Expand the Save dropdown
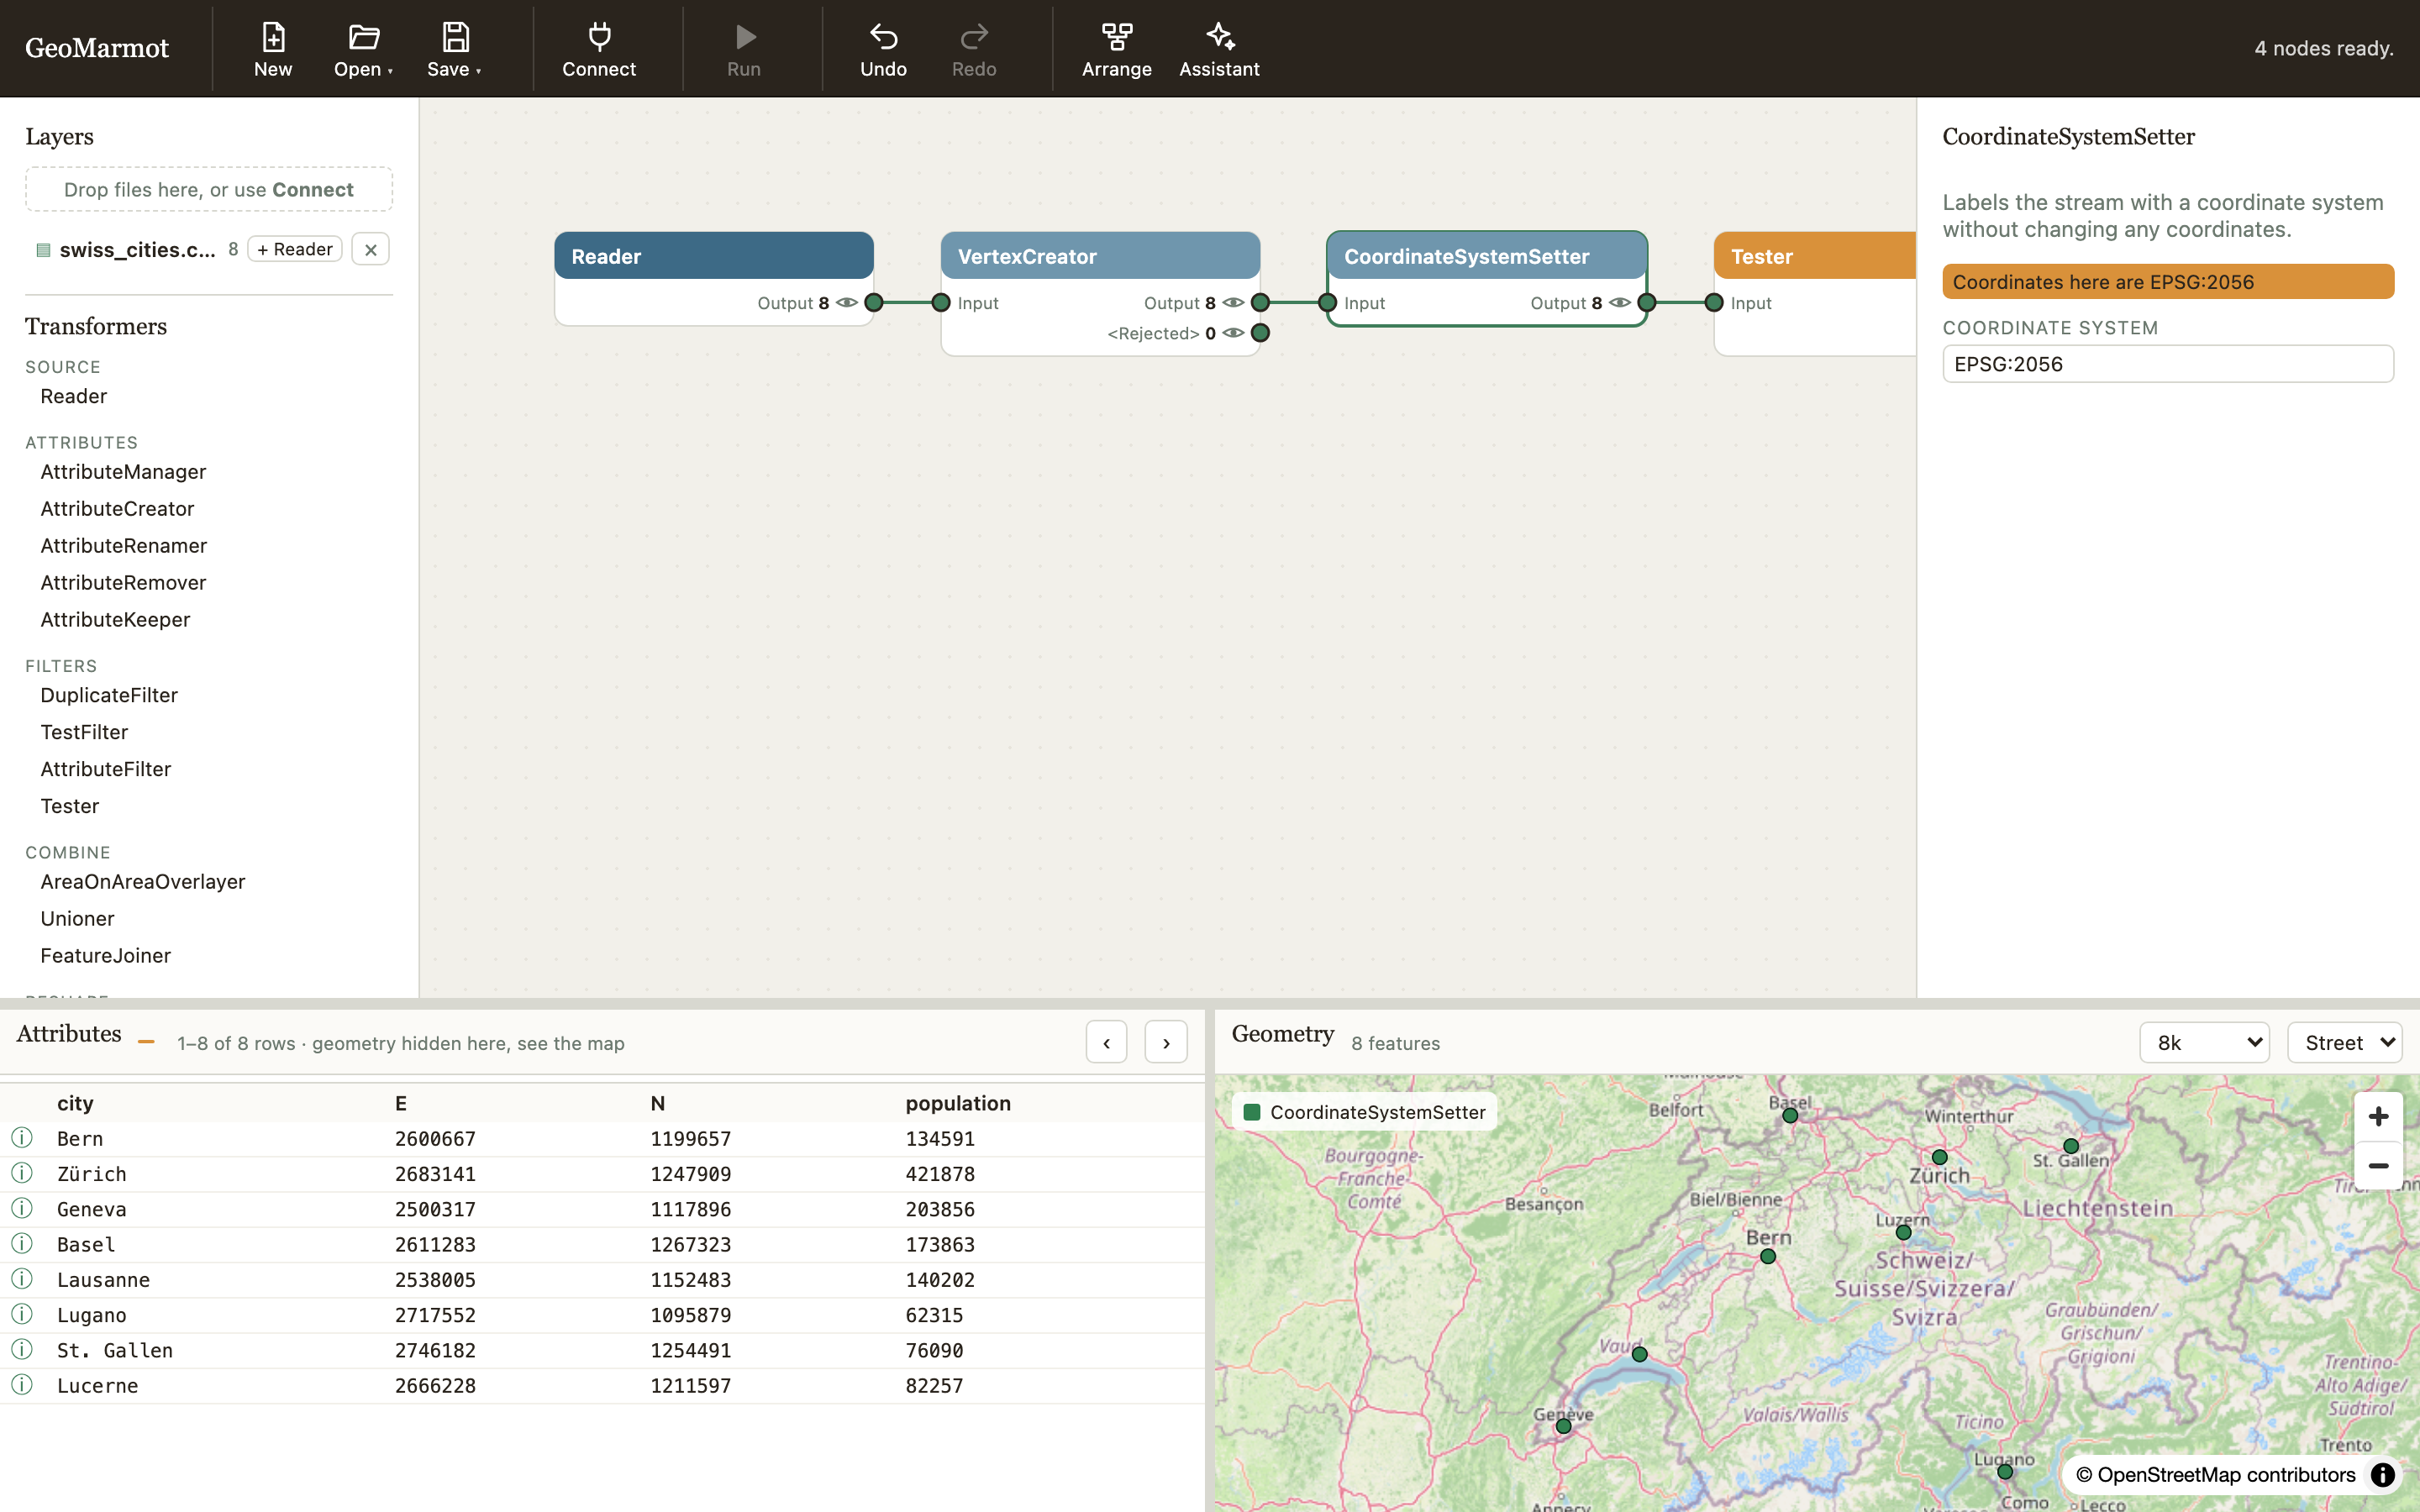This screenshot has width=2420, height=1512. click(455, 49)
